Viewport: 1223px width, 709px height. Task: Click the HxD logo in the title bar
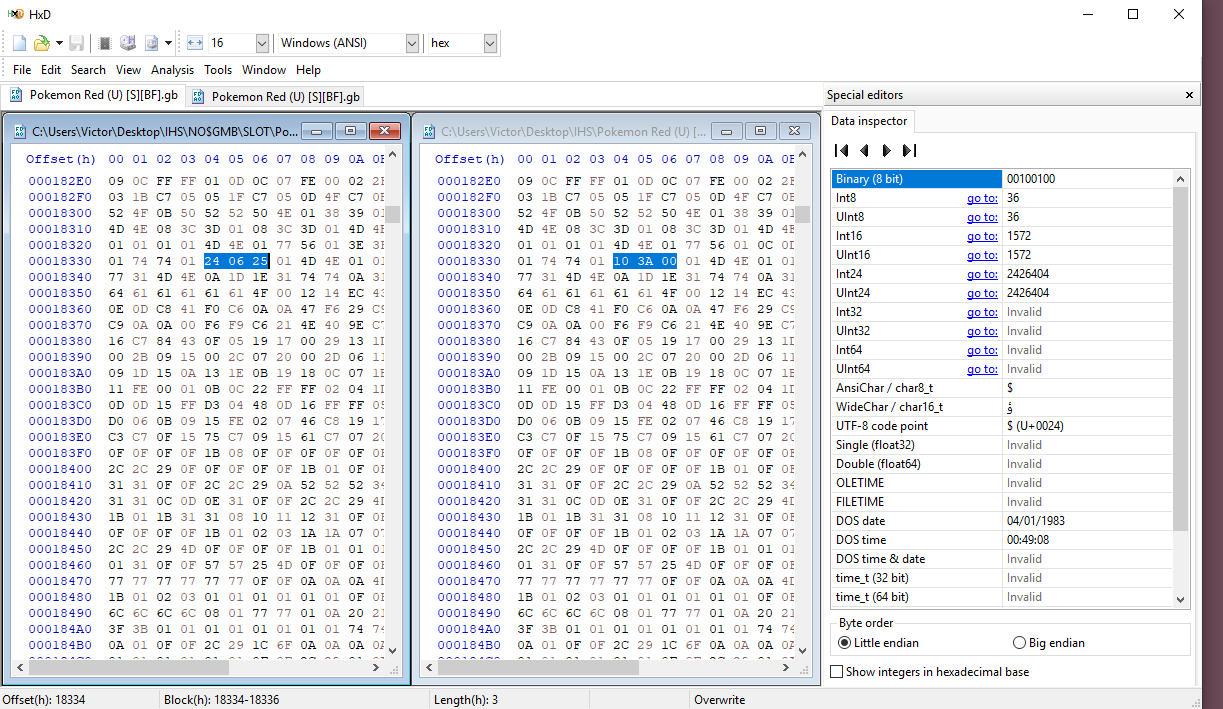tap(16, 14)
